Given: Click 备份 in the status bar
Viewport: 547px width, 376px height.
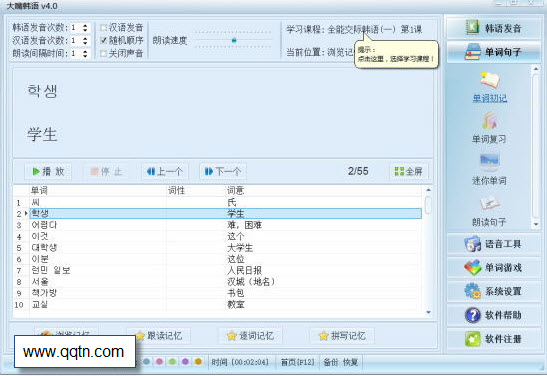Looking at the screenshot, I should pos(331,362).
